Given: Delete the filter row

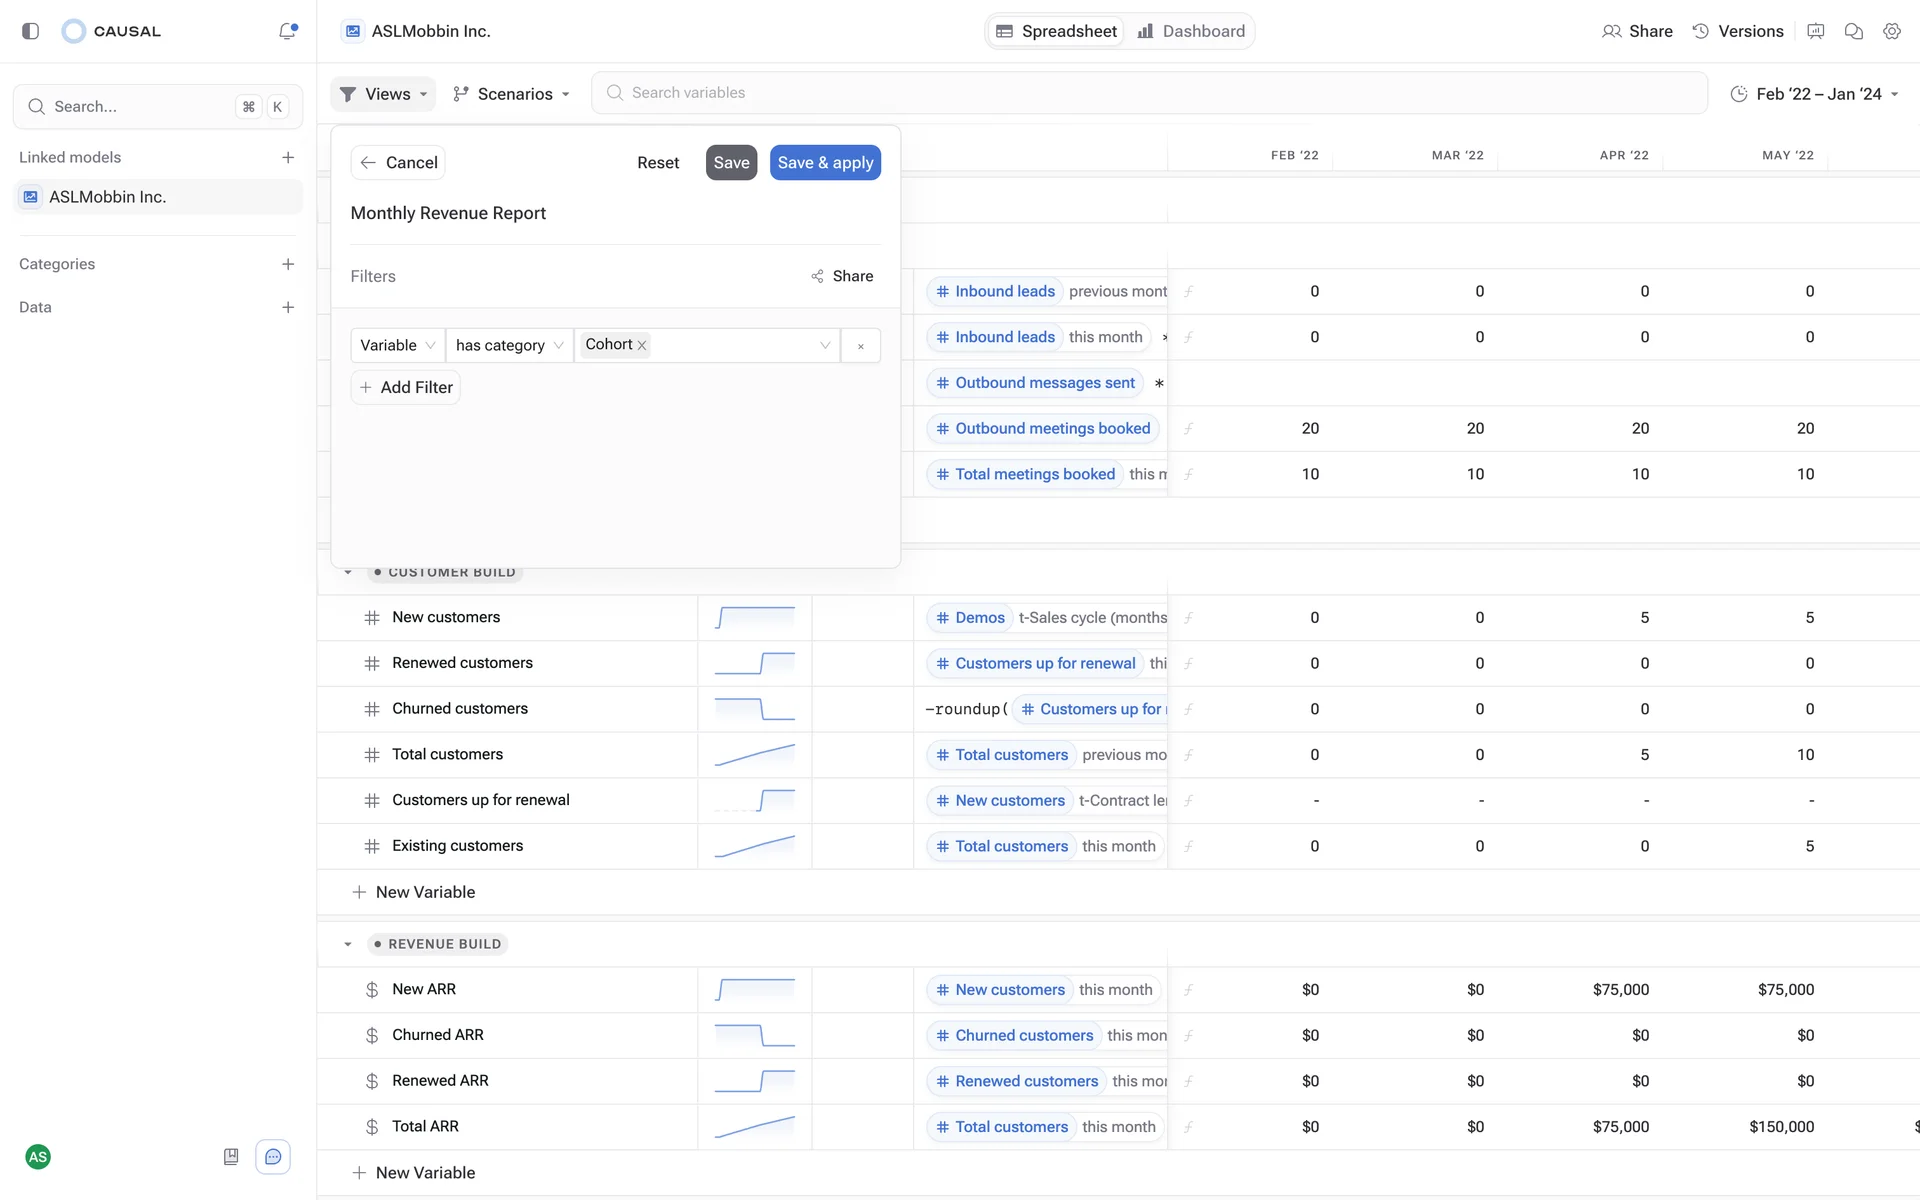Looking at the screenshot, I should (x=860, y=346).
